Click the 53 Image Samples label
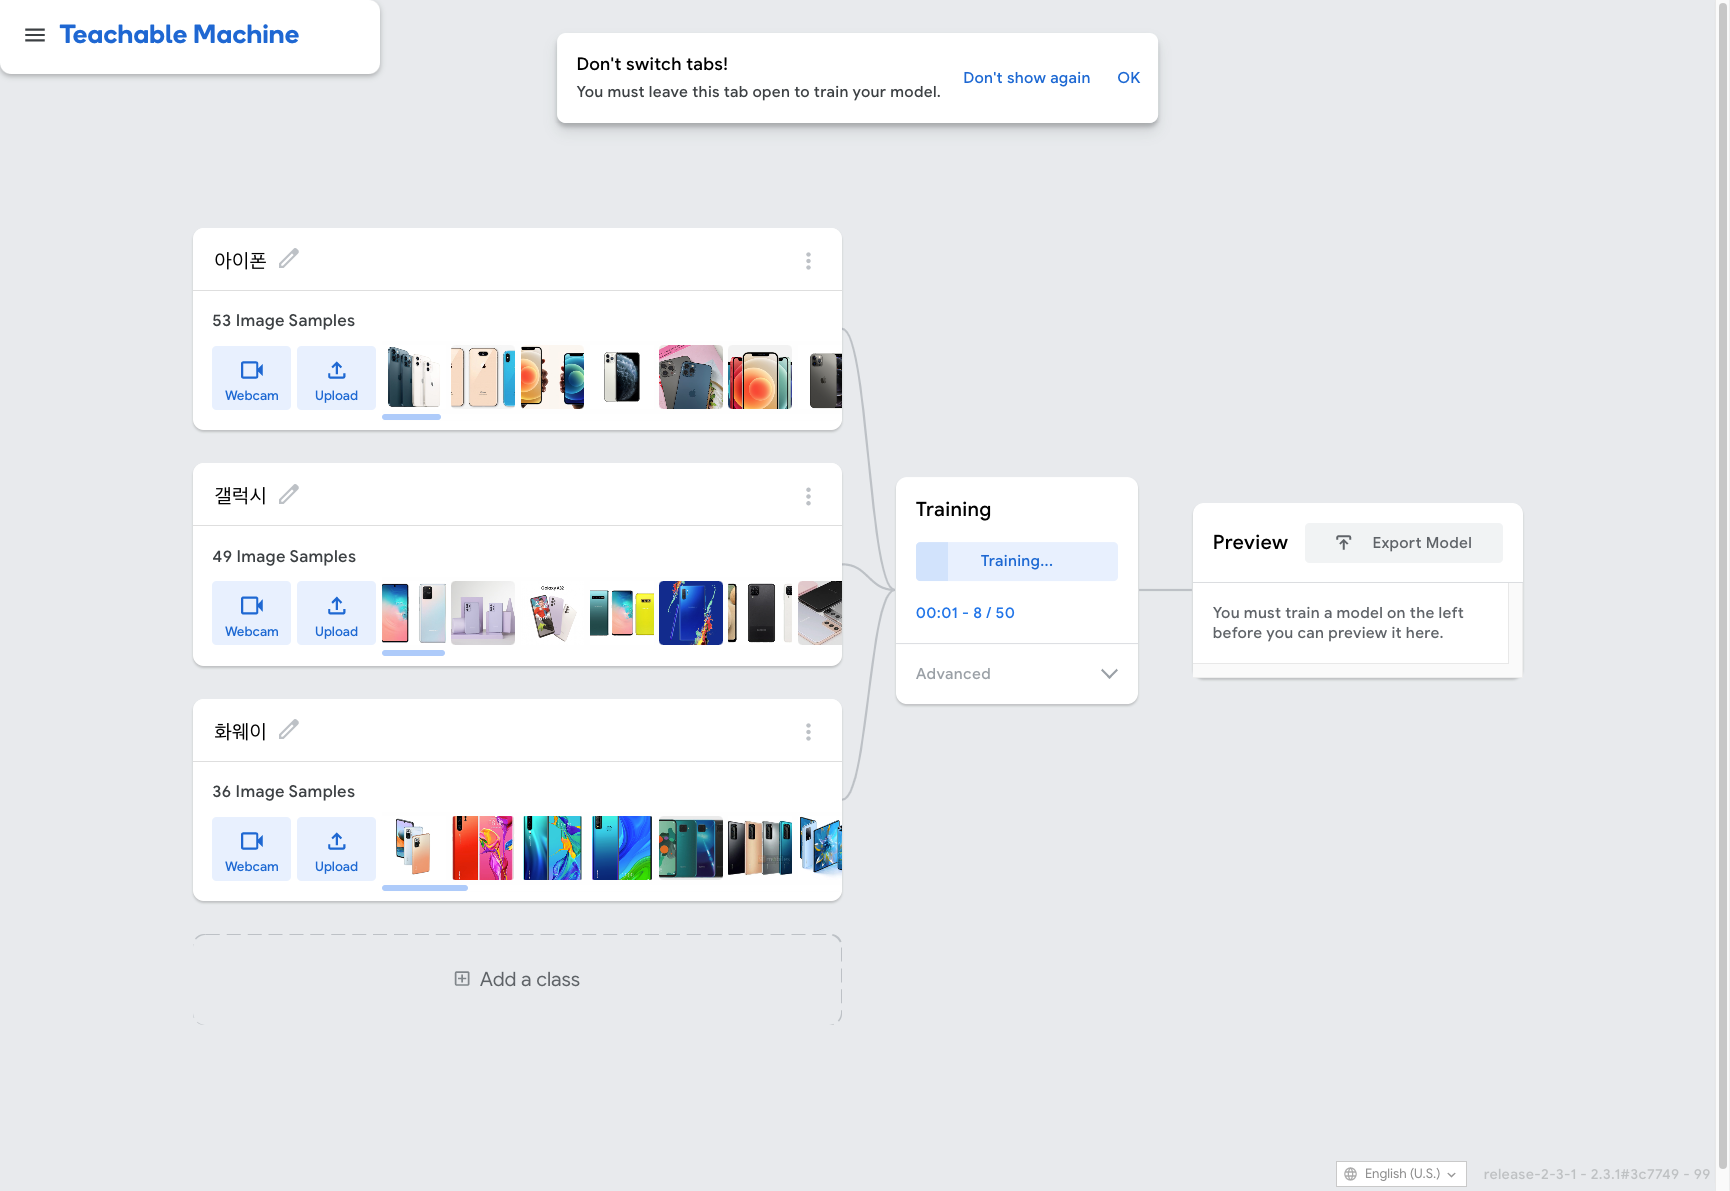1730x1191 pixels. coord(283,321)
